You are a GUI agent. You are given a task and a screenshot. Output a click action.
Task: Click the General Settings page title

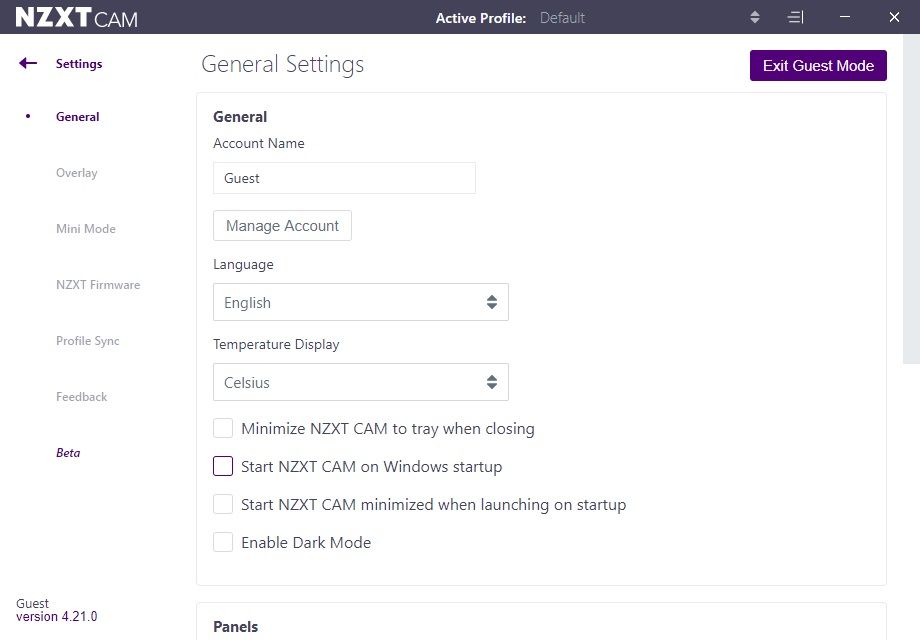pyautogui.click(x=282, y=65)
